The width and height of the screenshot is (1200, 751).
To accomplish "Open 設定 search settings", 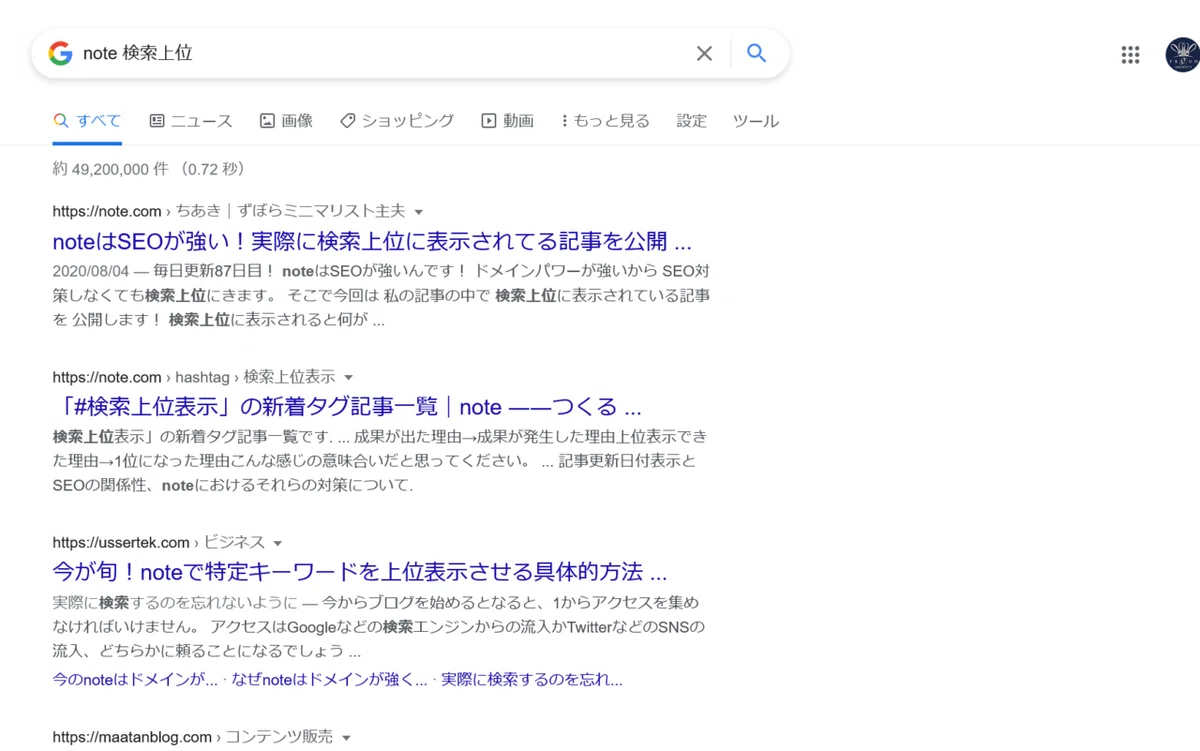I will pyautogui.click(x=691, y=121).
